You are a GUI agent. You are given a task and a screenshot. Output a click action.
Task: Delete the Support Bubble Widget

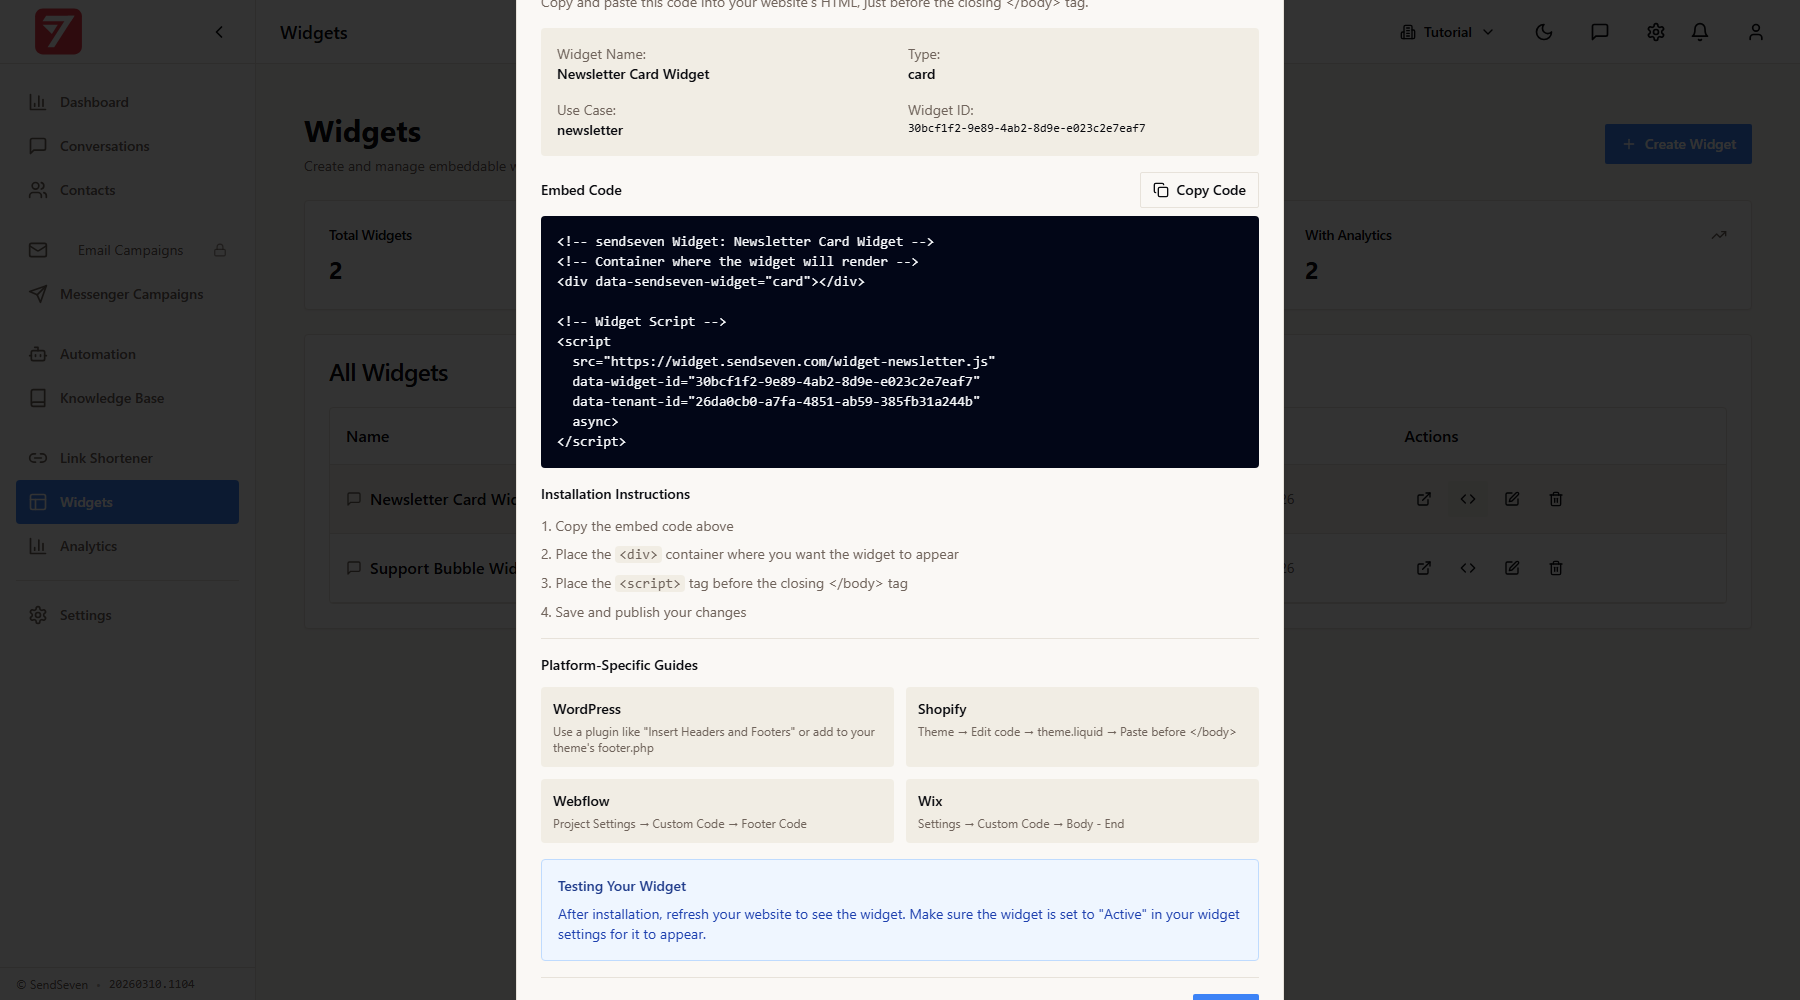pos(1556,568)
